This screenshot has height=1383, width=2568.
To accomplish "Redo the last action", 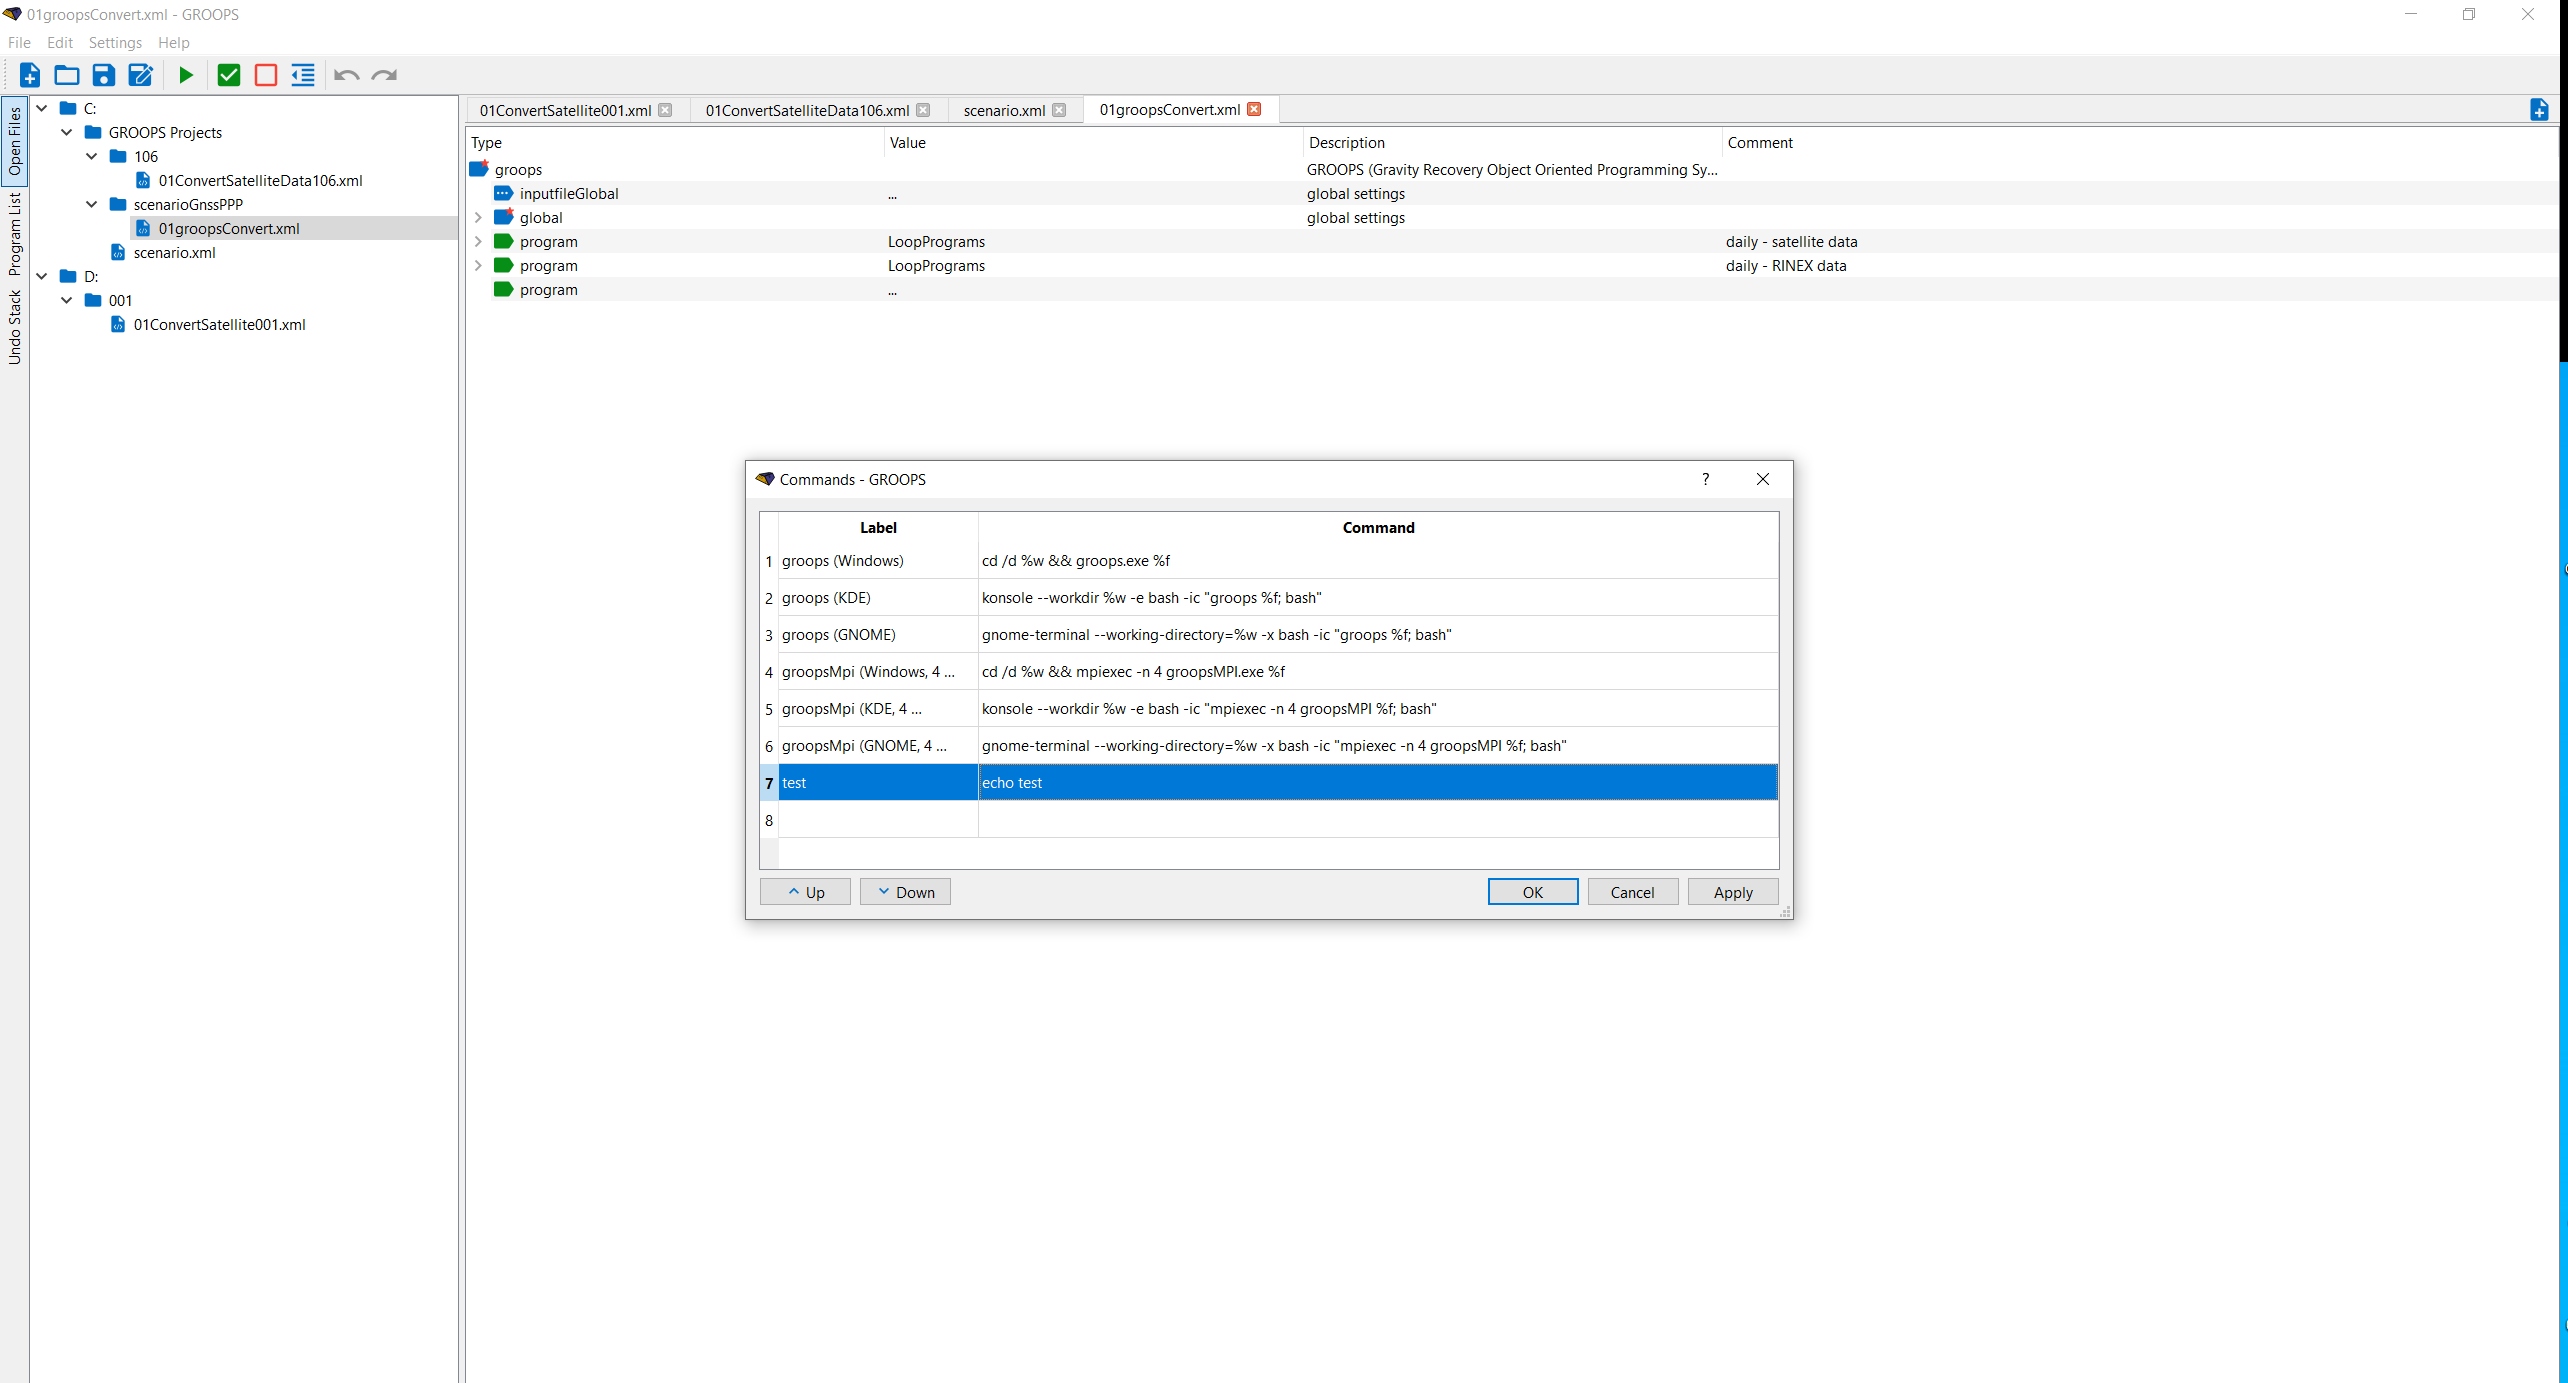I will [x=385, y=75].
